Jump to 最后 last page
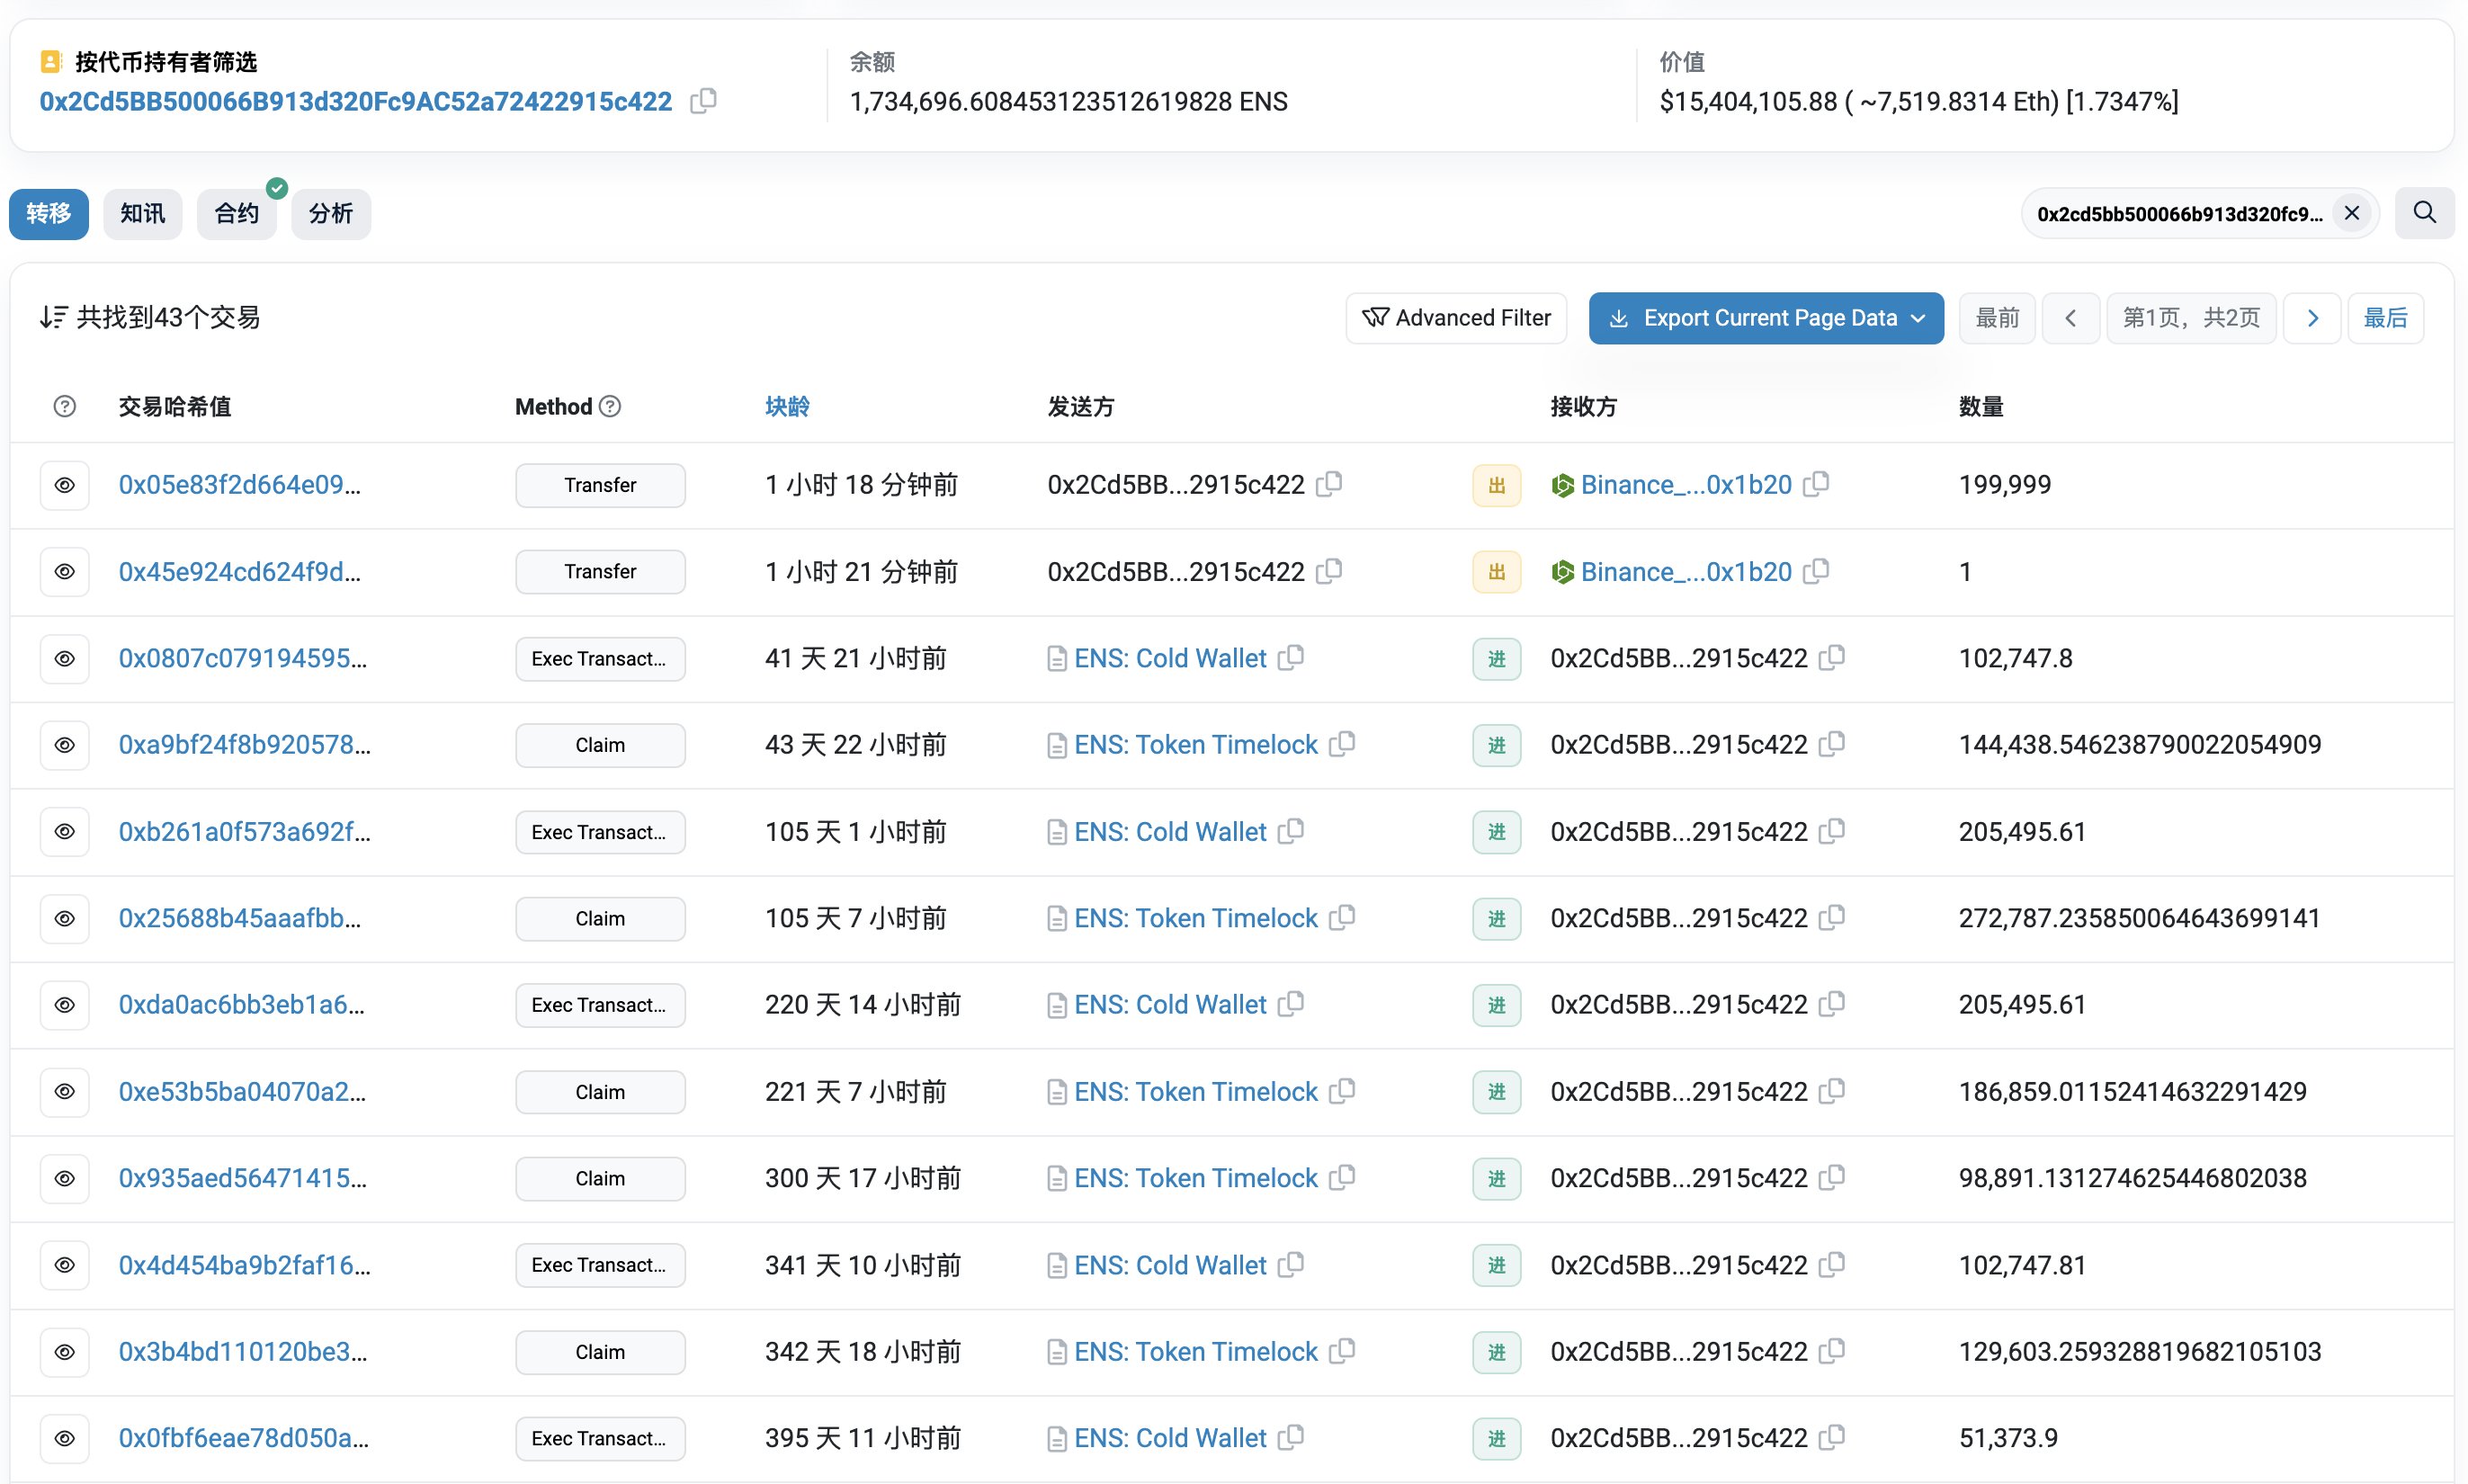 coord(2385,318)
